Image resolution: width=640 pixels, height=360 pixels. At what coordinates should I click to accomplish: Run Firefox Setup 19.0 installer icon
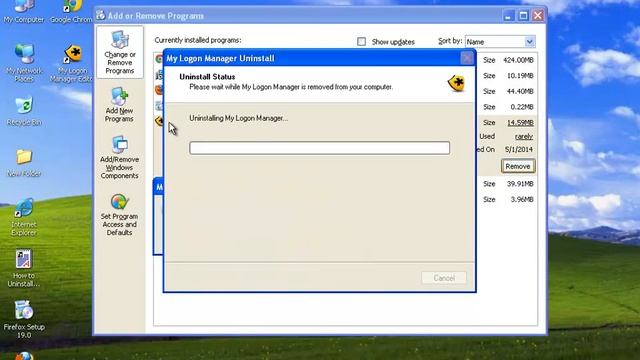click(24, 319)
